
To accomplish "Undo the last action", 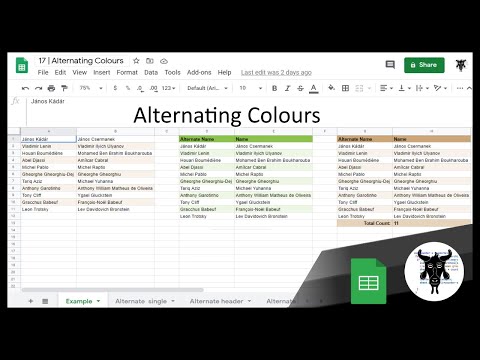I will (x=25, y=88).
